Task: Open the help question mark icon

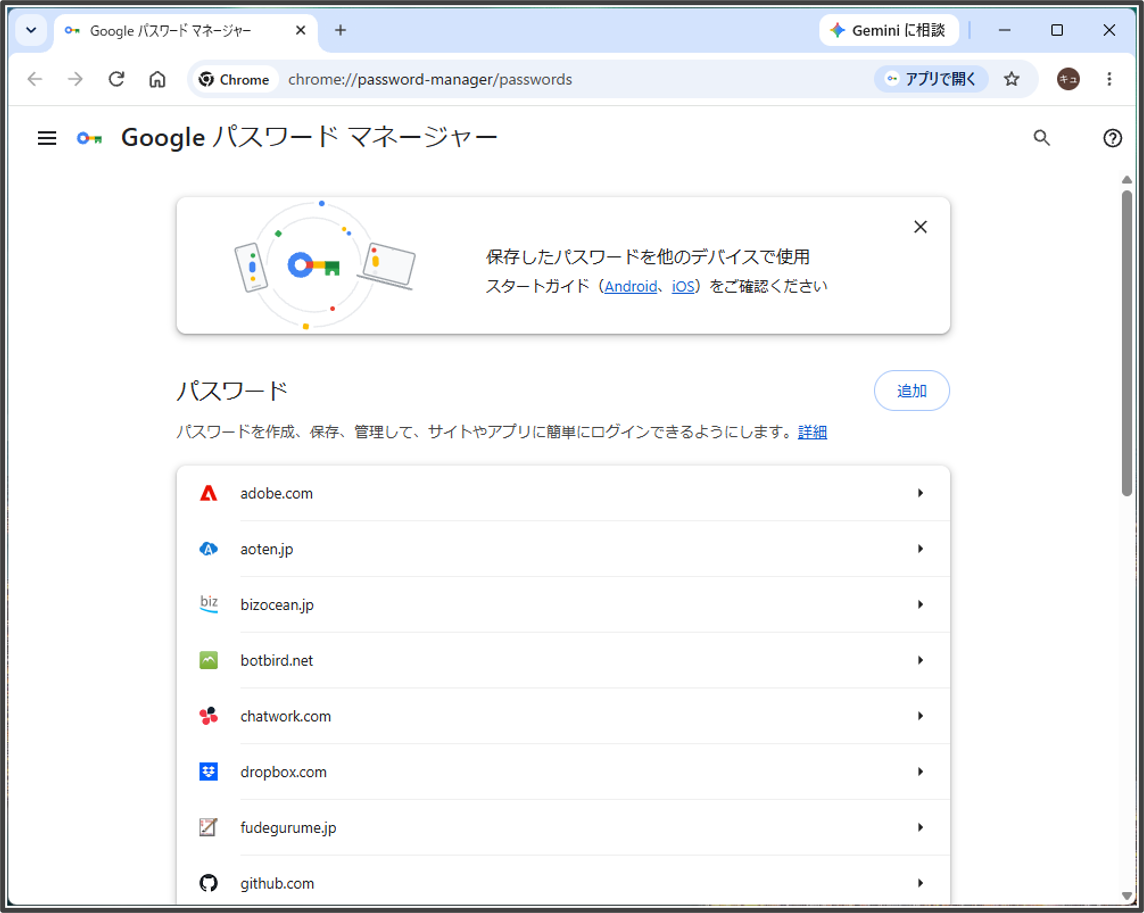Action: click(x=1112, y=138)
